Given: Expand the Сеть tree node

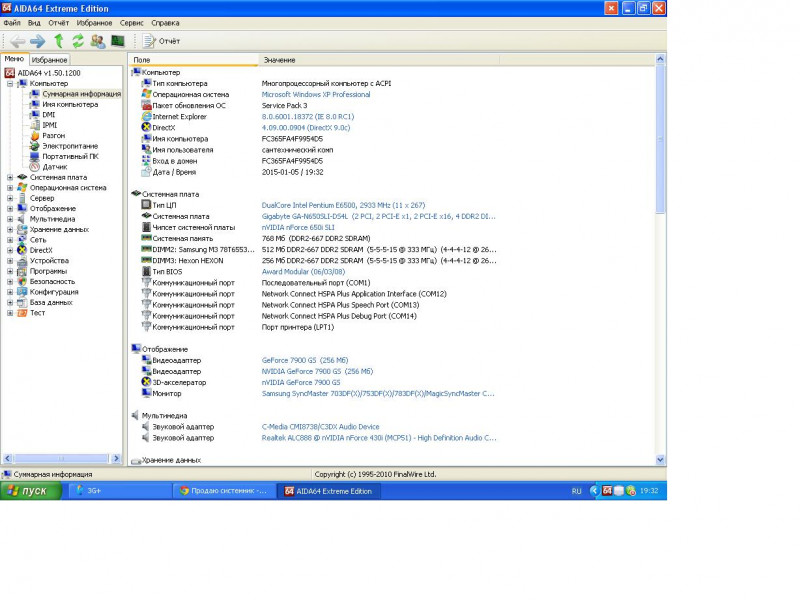Looking at the screenshot, I should click(x=10, y=240).
